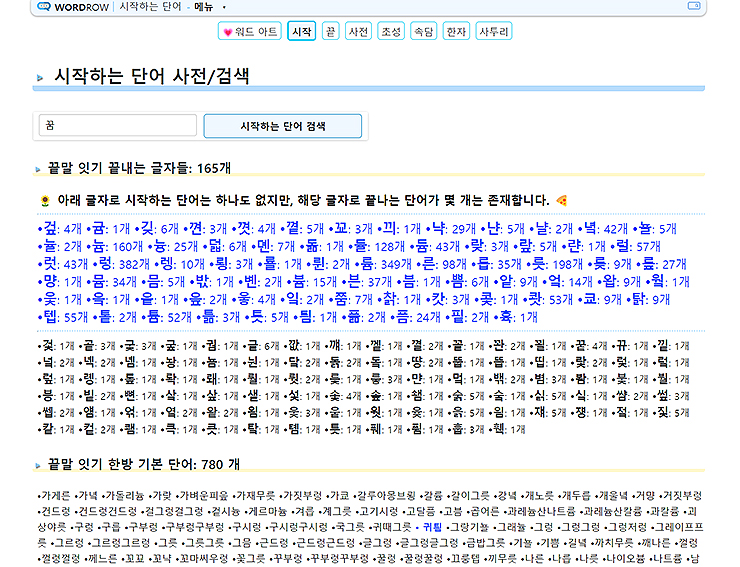Click the blue 쾃: 53개 link
Image resolution: width=740 pixels, height=567 pixels.
click(550, 300)
